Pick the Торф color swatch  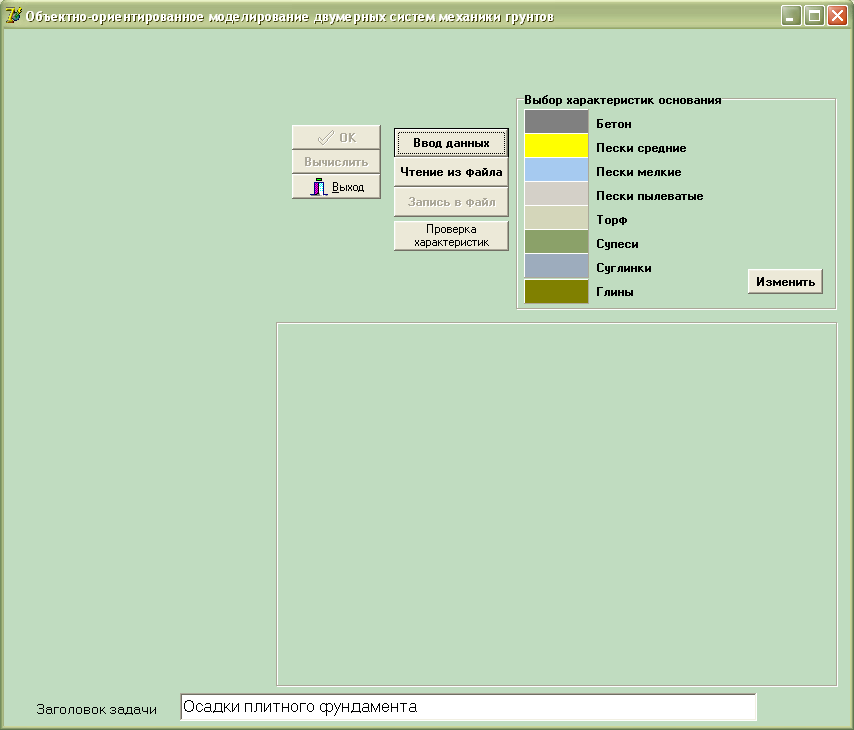[556, 217]
